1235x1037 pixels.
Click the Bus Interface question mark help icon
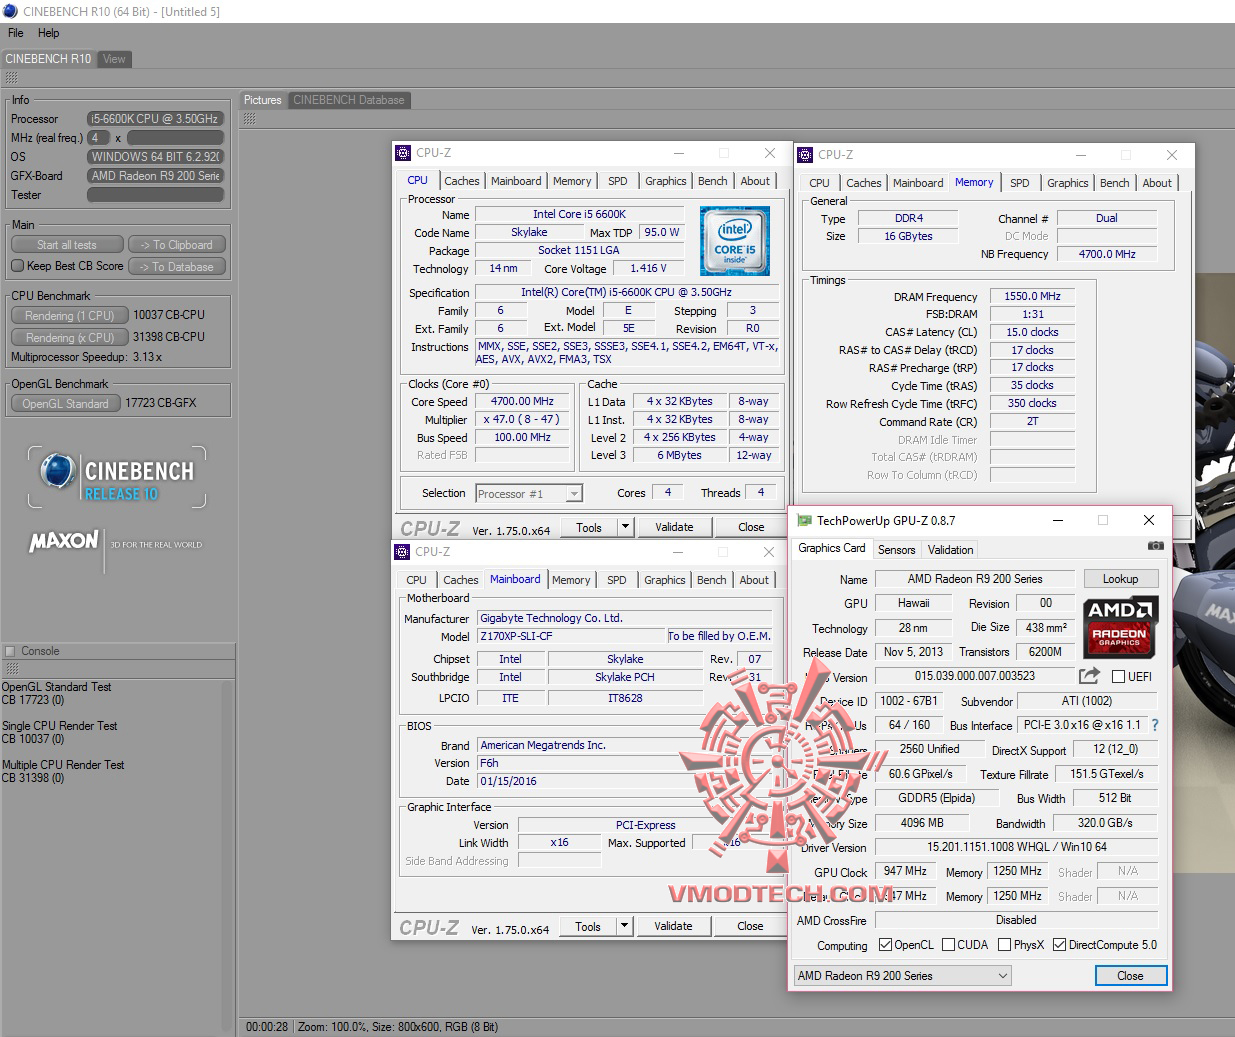tap(1155, 725)
